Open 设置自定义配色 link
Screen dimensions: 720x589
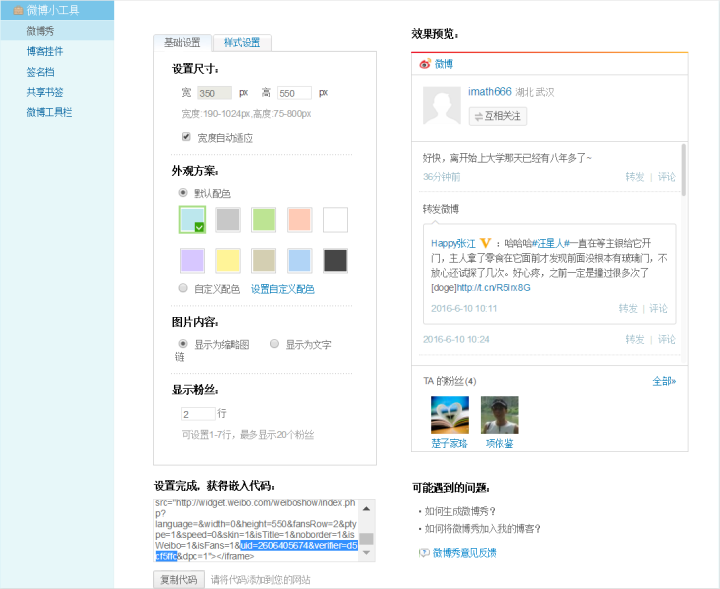coord(282,289)
